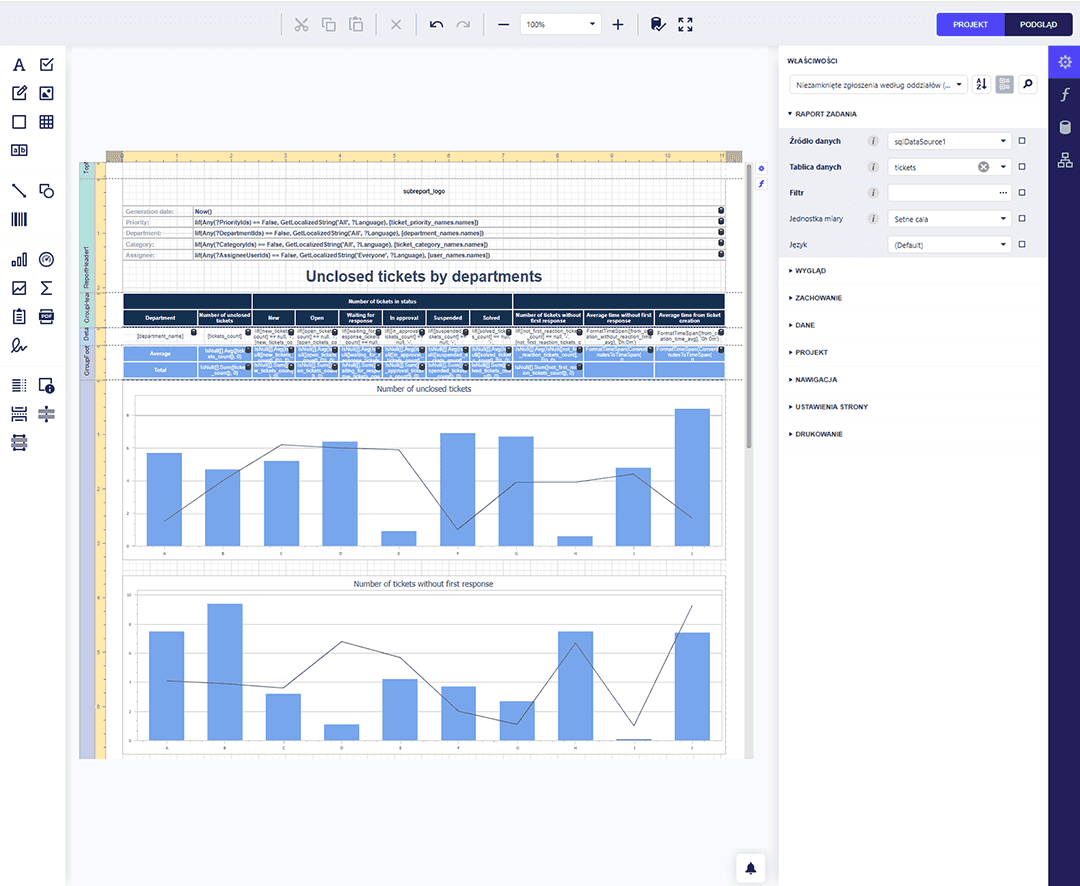
Task: Open the Field List database panel
Action: pos(1064,127)
